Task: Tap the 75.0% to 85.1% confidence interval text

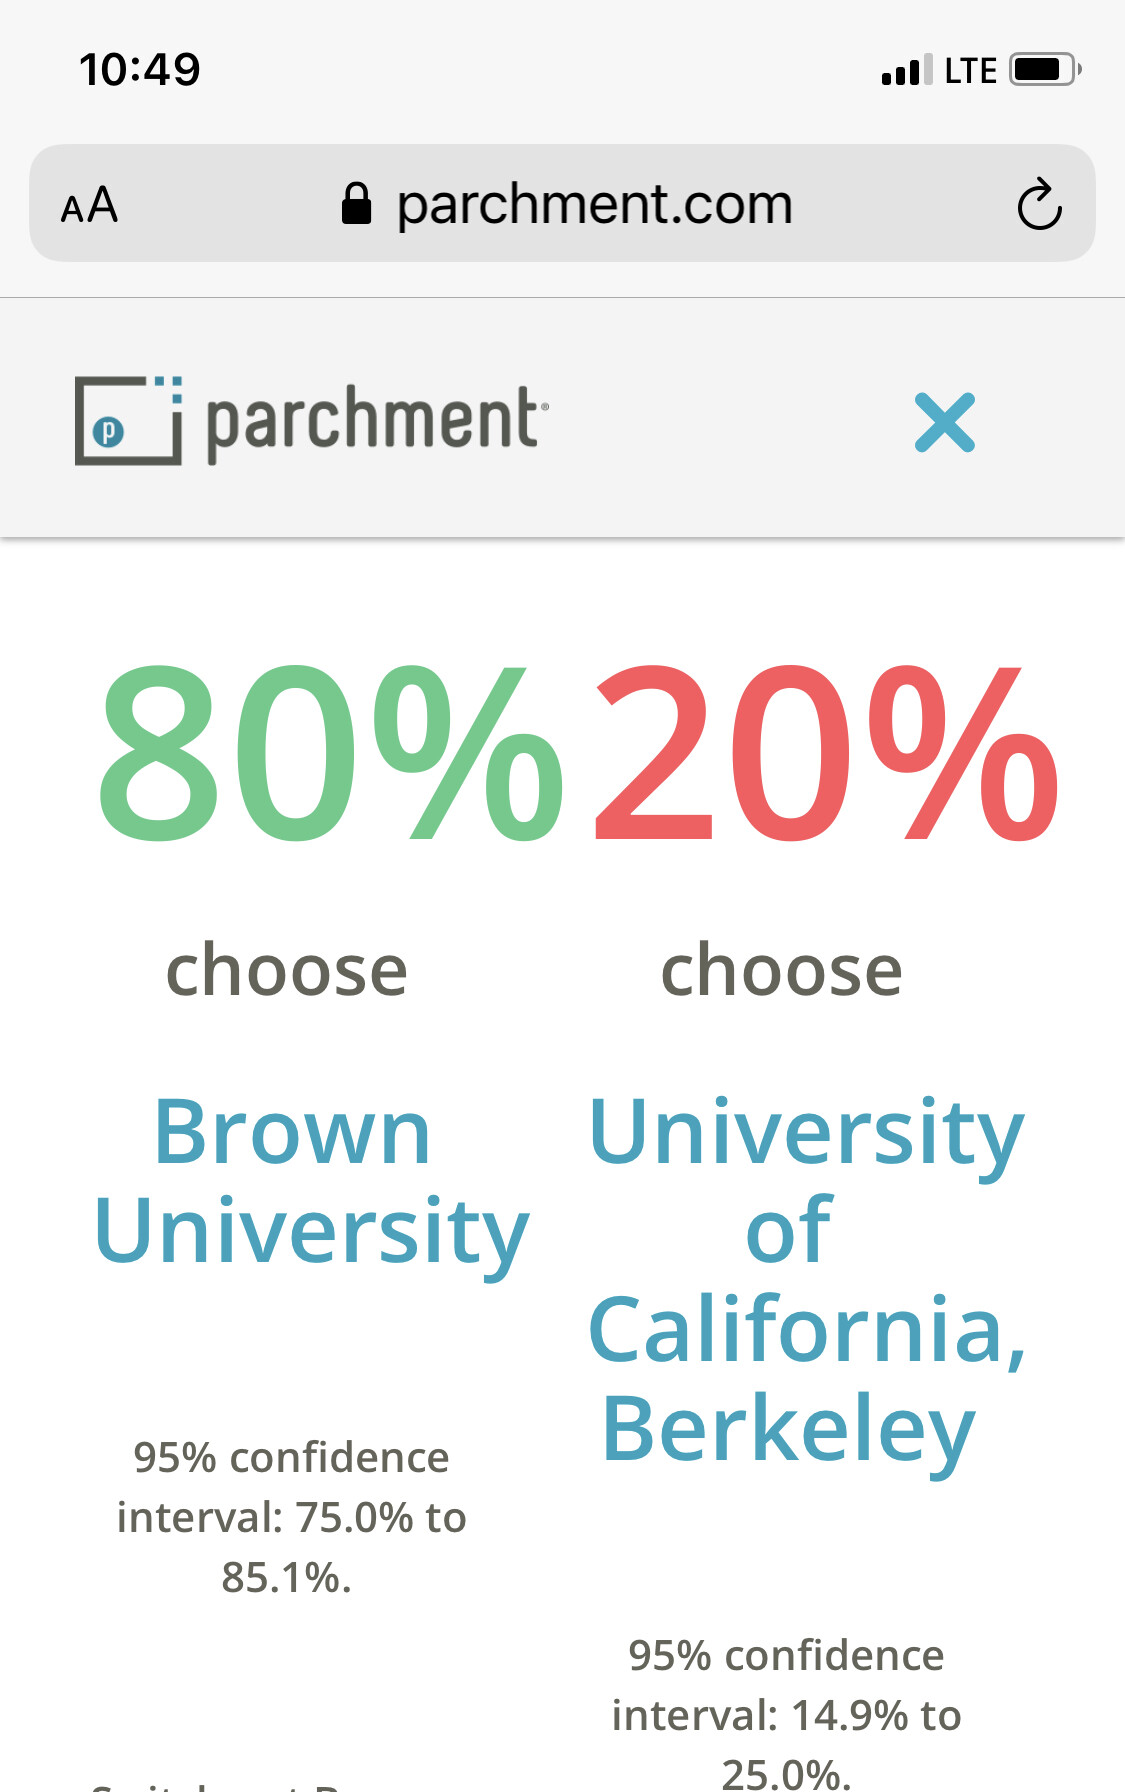Action: [x=291, y=1517]
